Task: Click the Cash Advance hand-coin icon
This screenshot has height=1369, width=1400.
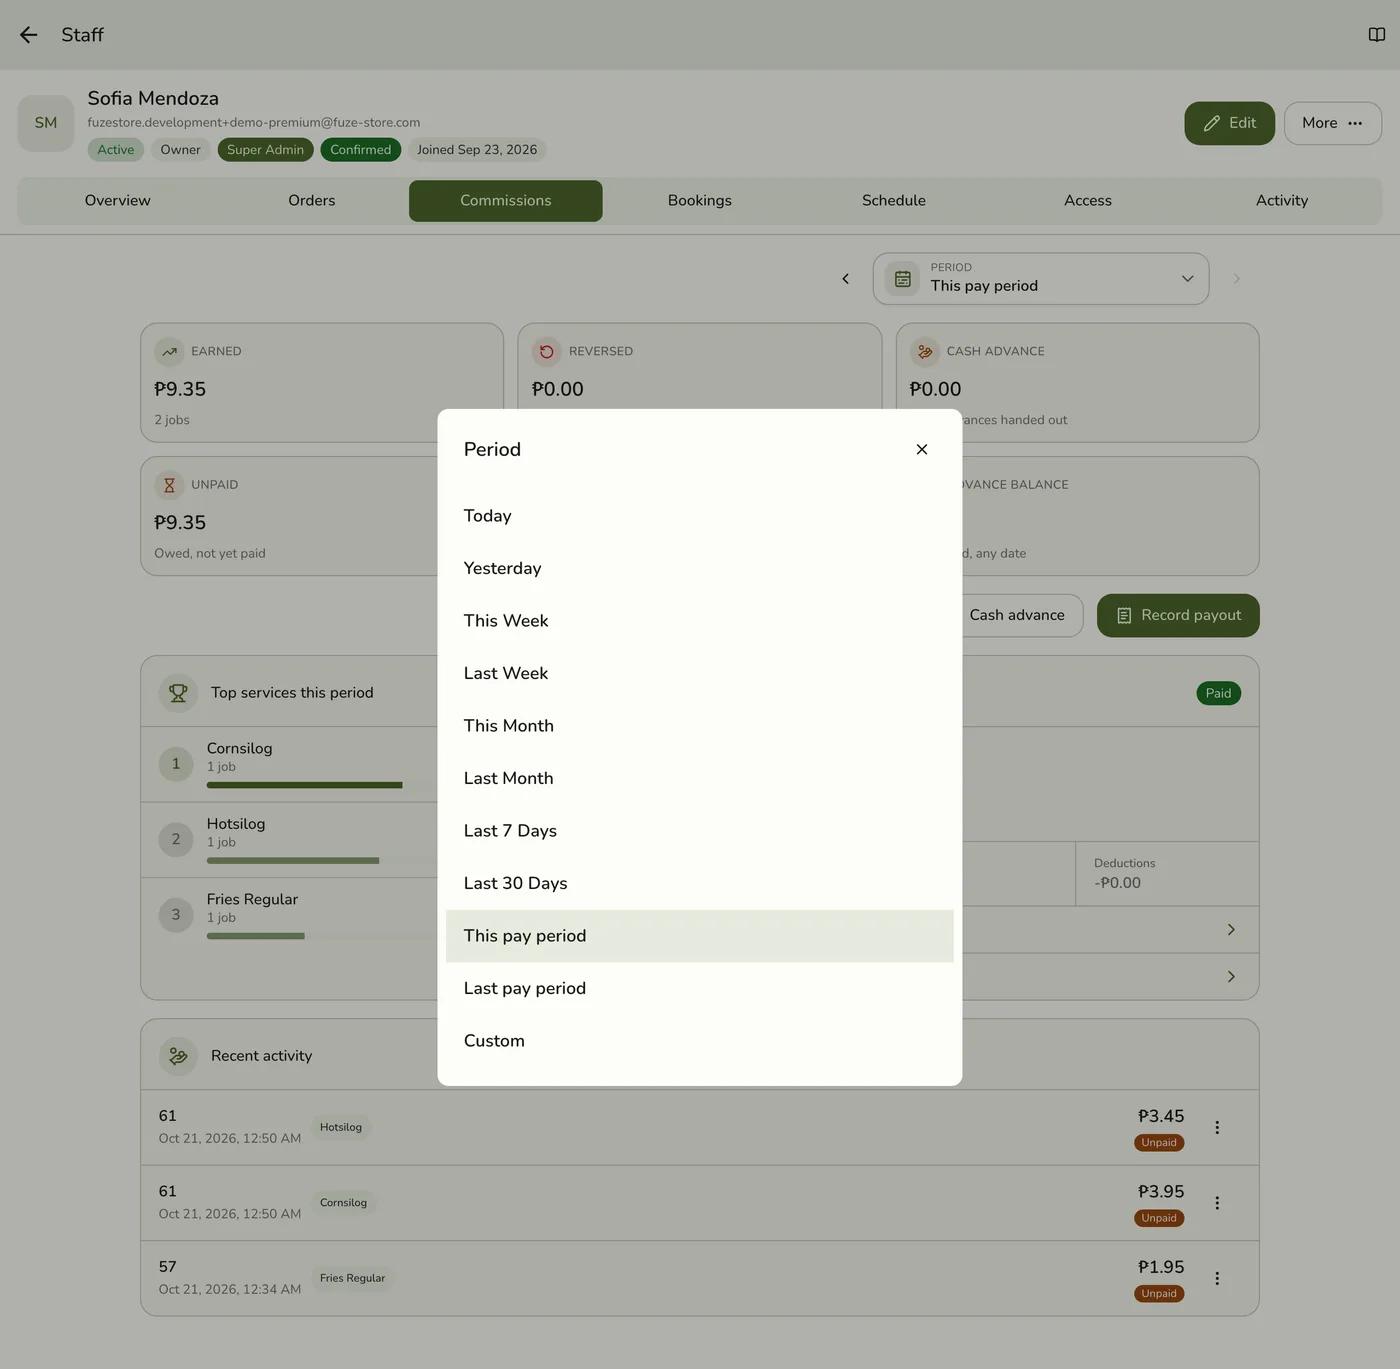Action: pos(925,351)
